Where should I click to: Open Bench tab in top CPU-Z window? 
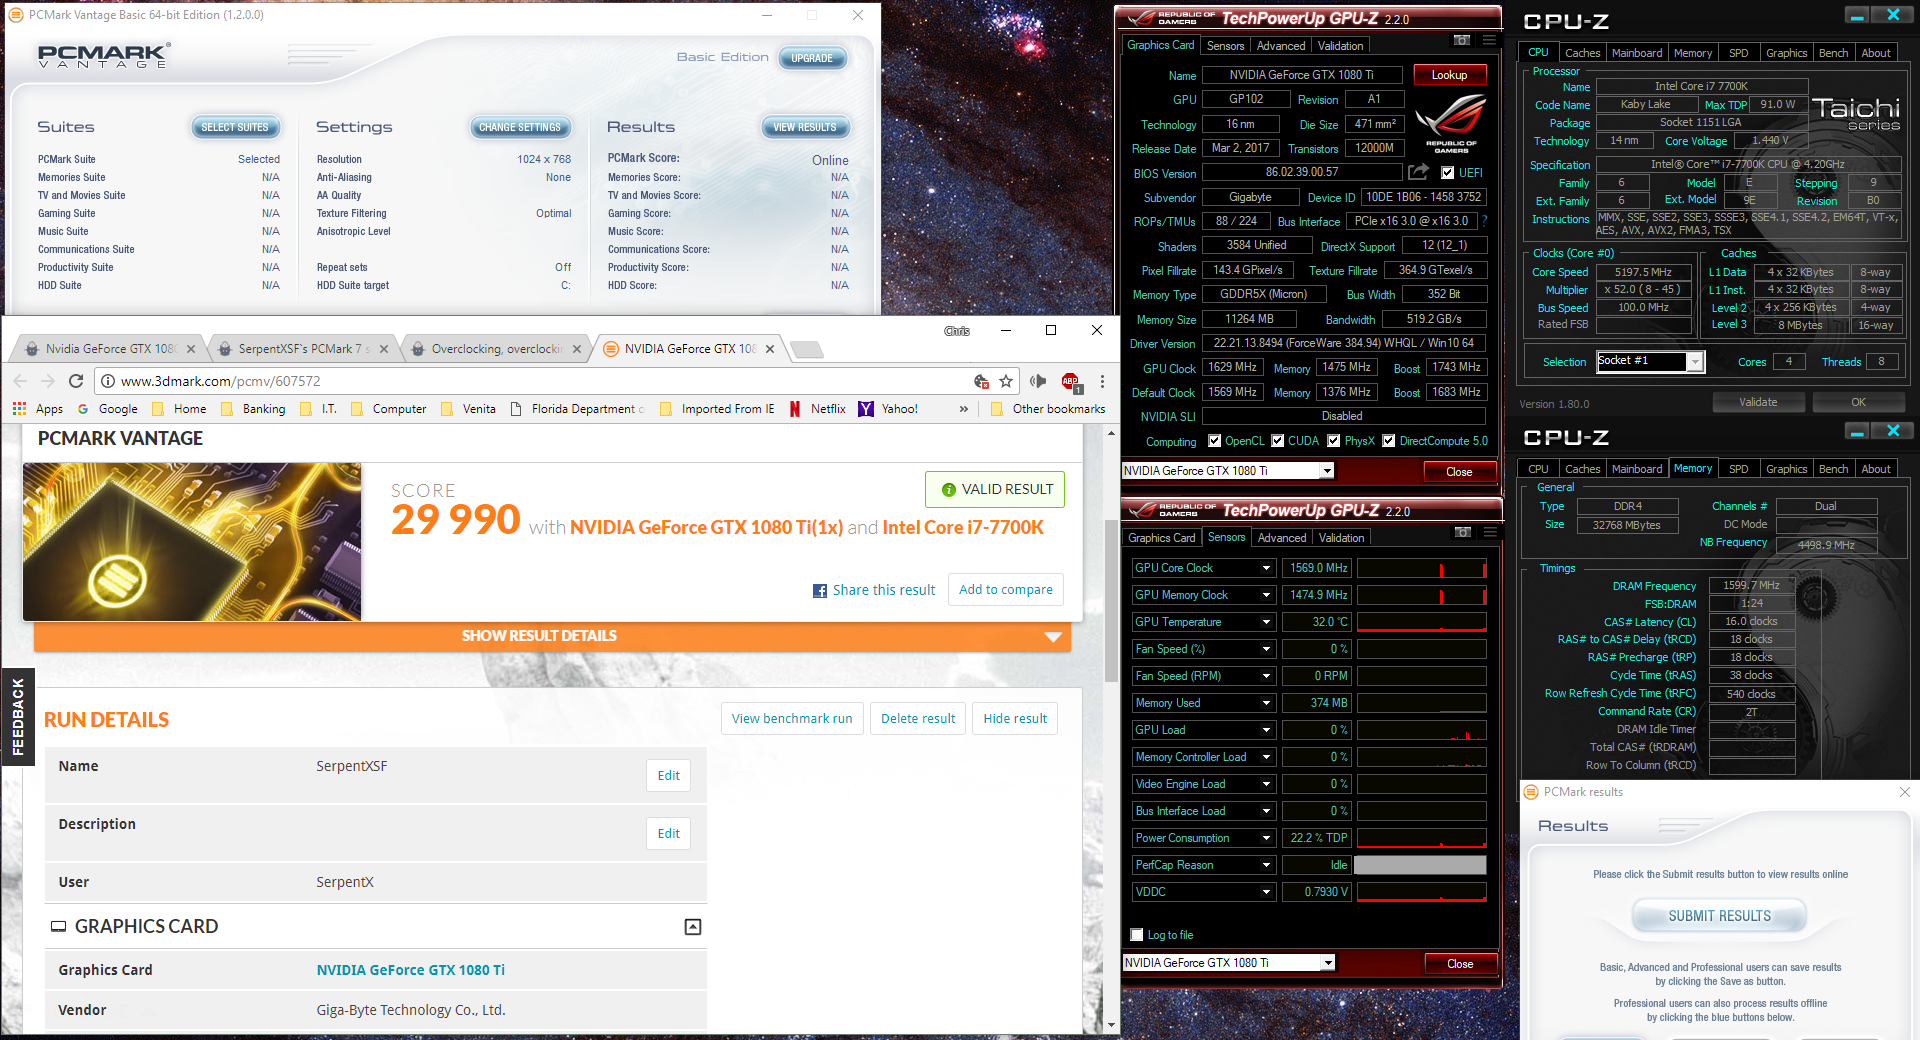coord(1833,53)
